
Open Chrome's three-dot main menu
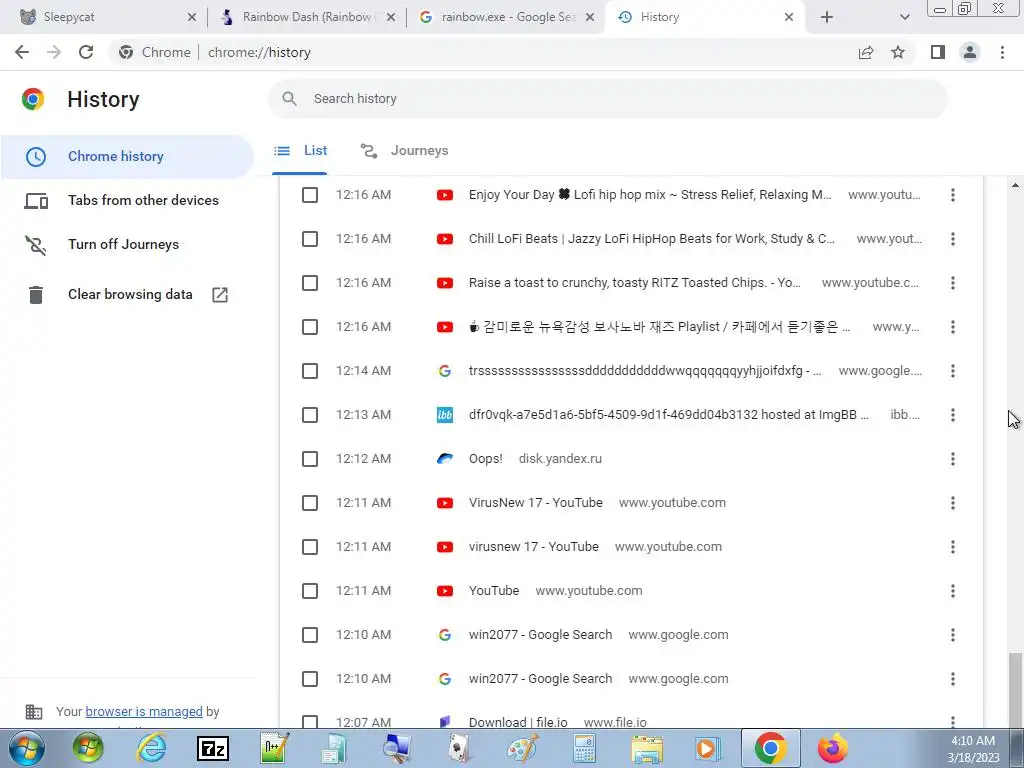pyautogui.click(x=1002, y=52)
